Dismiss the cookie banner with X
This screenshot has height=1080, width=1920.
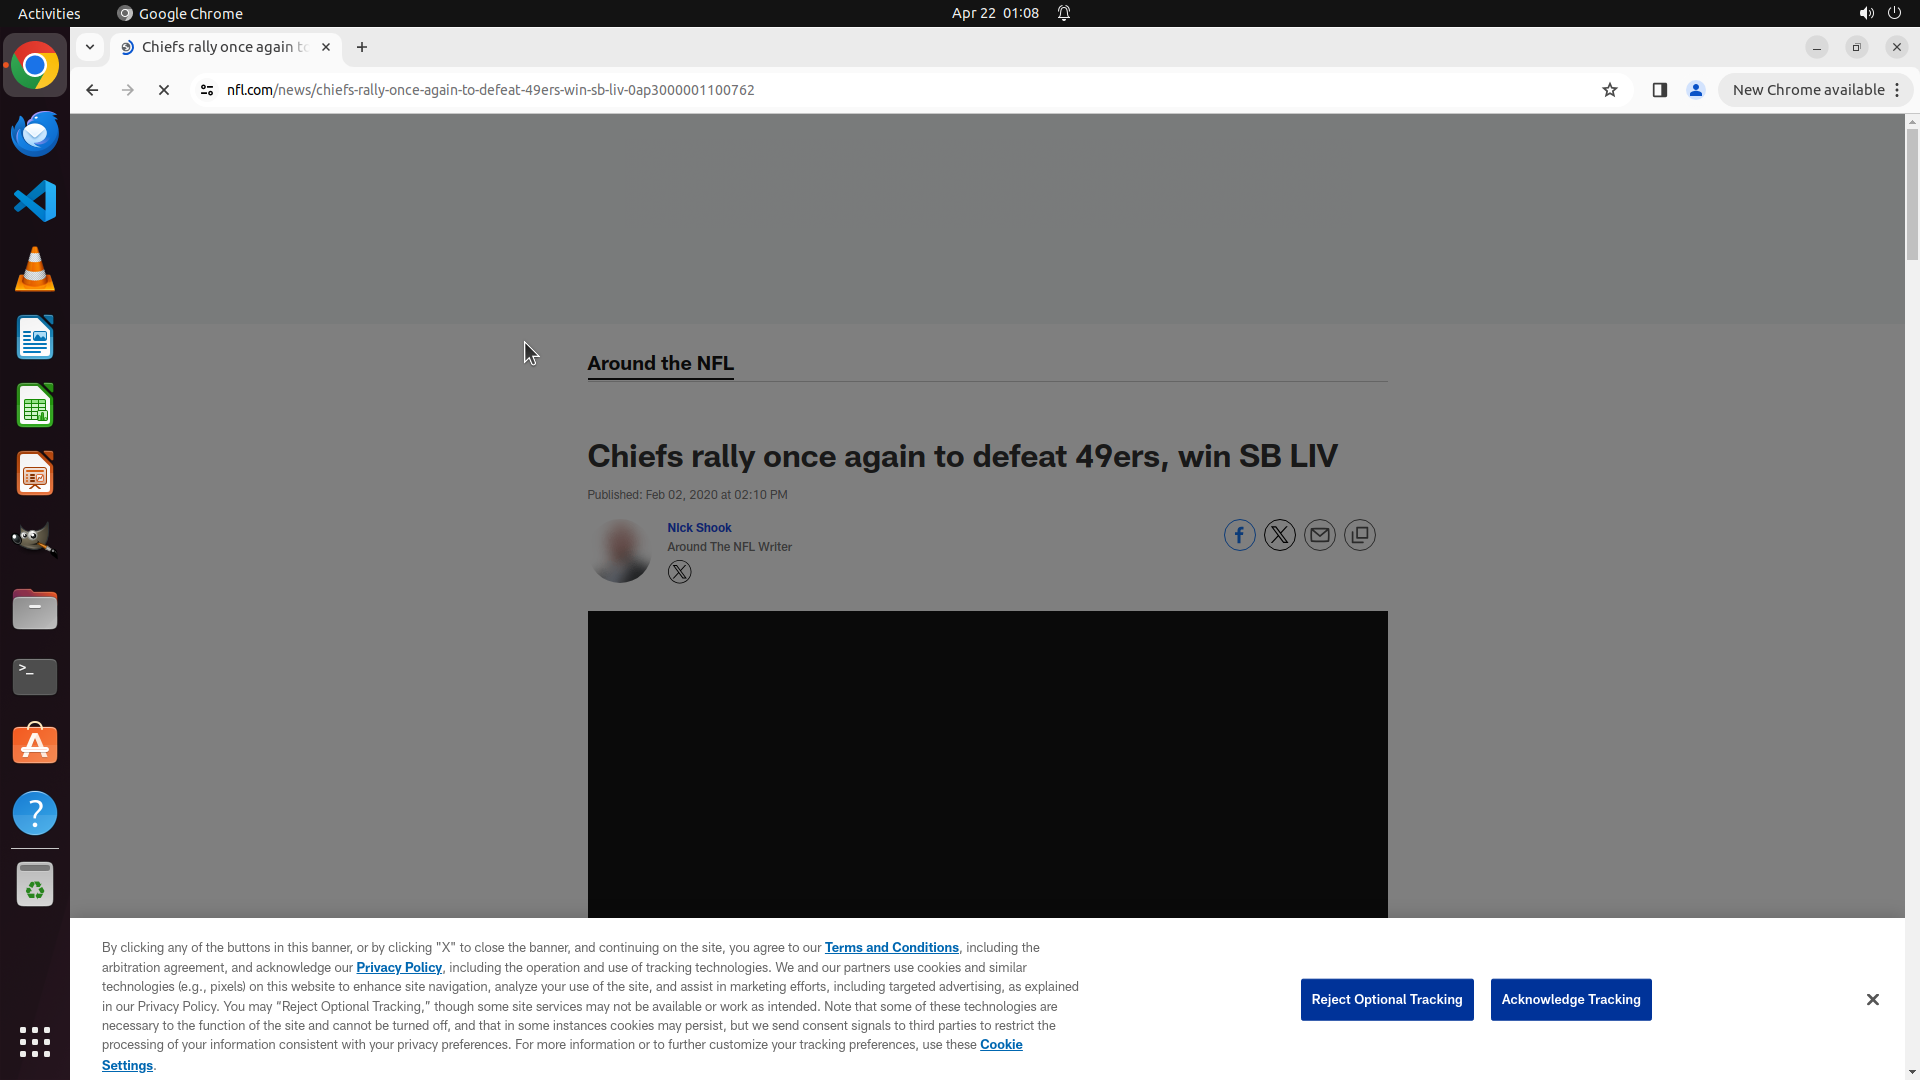pyautogui.click(x=1872, y=999)
